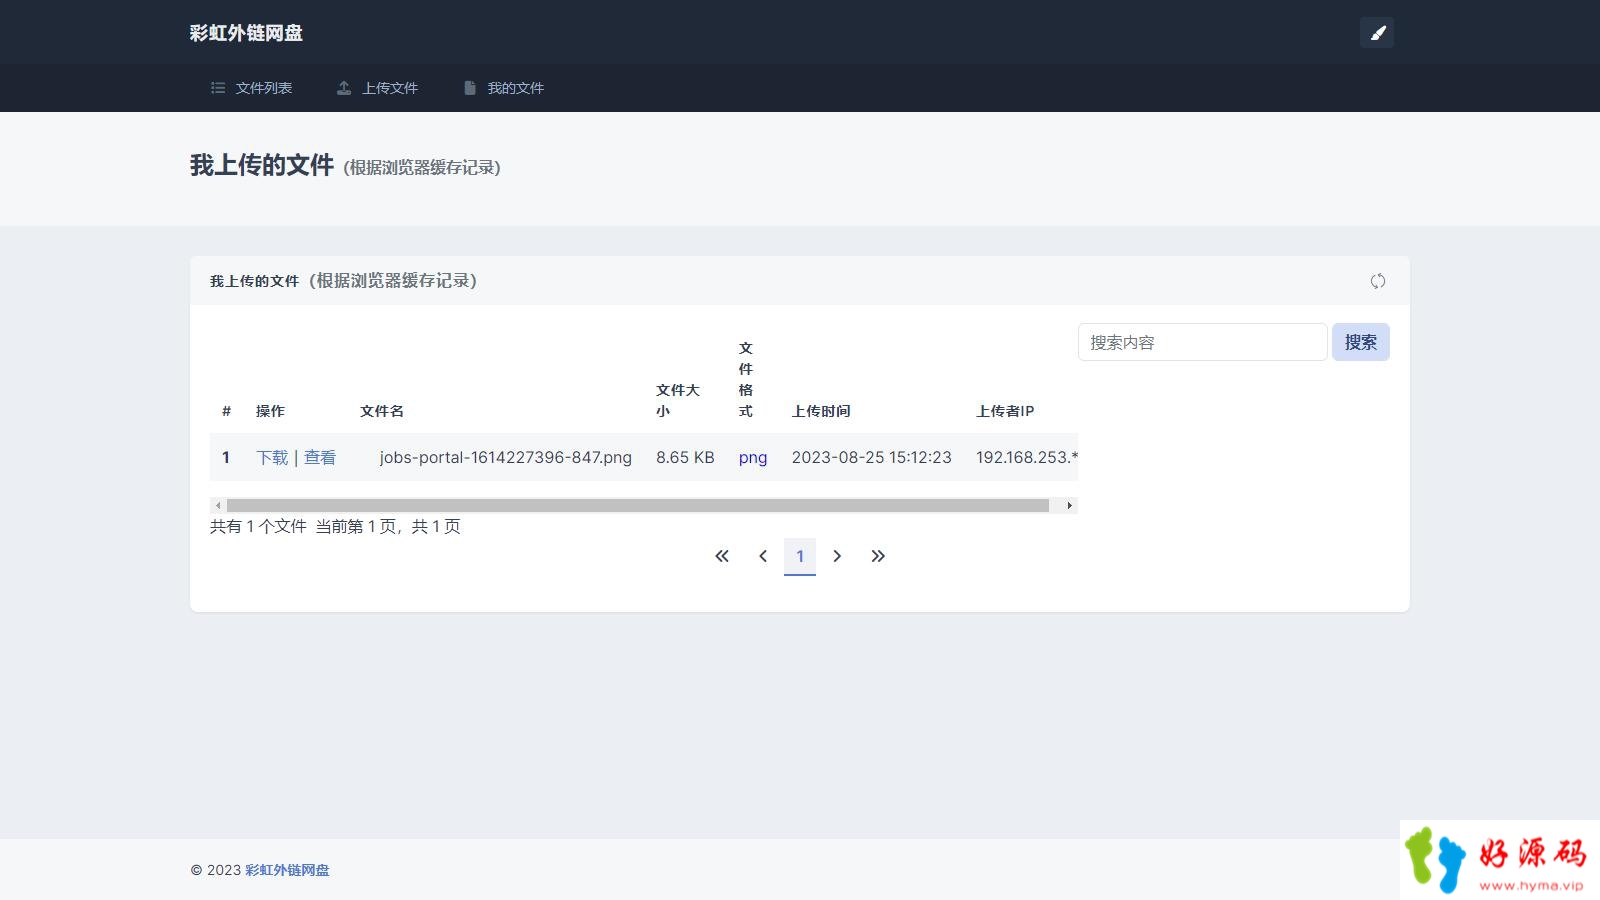The height and width of the screenshot is (900, 1600).
Task: Click the png file format link
Action: pyautogui.click(x=753, y=457)
